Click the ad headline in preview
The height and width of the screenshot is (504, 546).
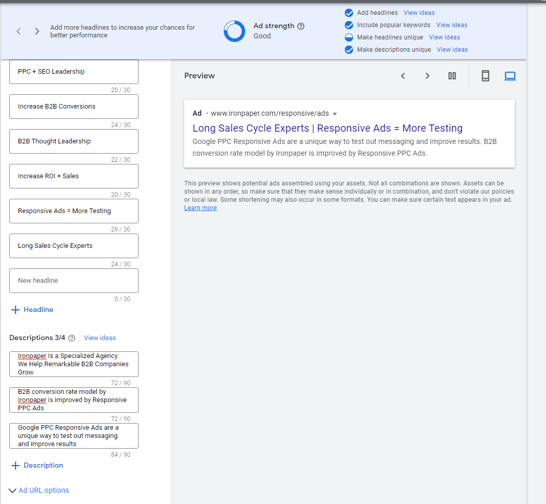(327, 128)
